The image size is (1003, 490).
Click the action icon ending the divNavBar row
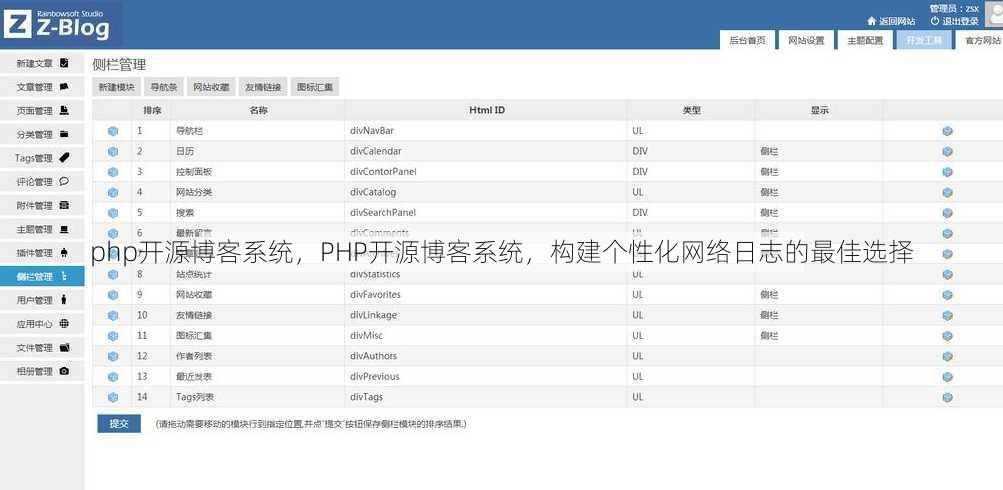point(947,131)
